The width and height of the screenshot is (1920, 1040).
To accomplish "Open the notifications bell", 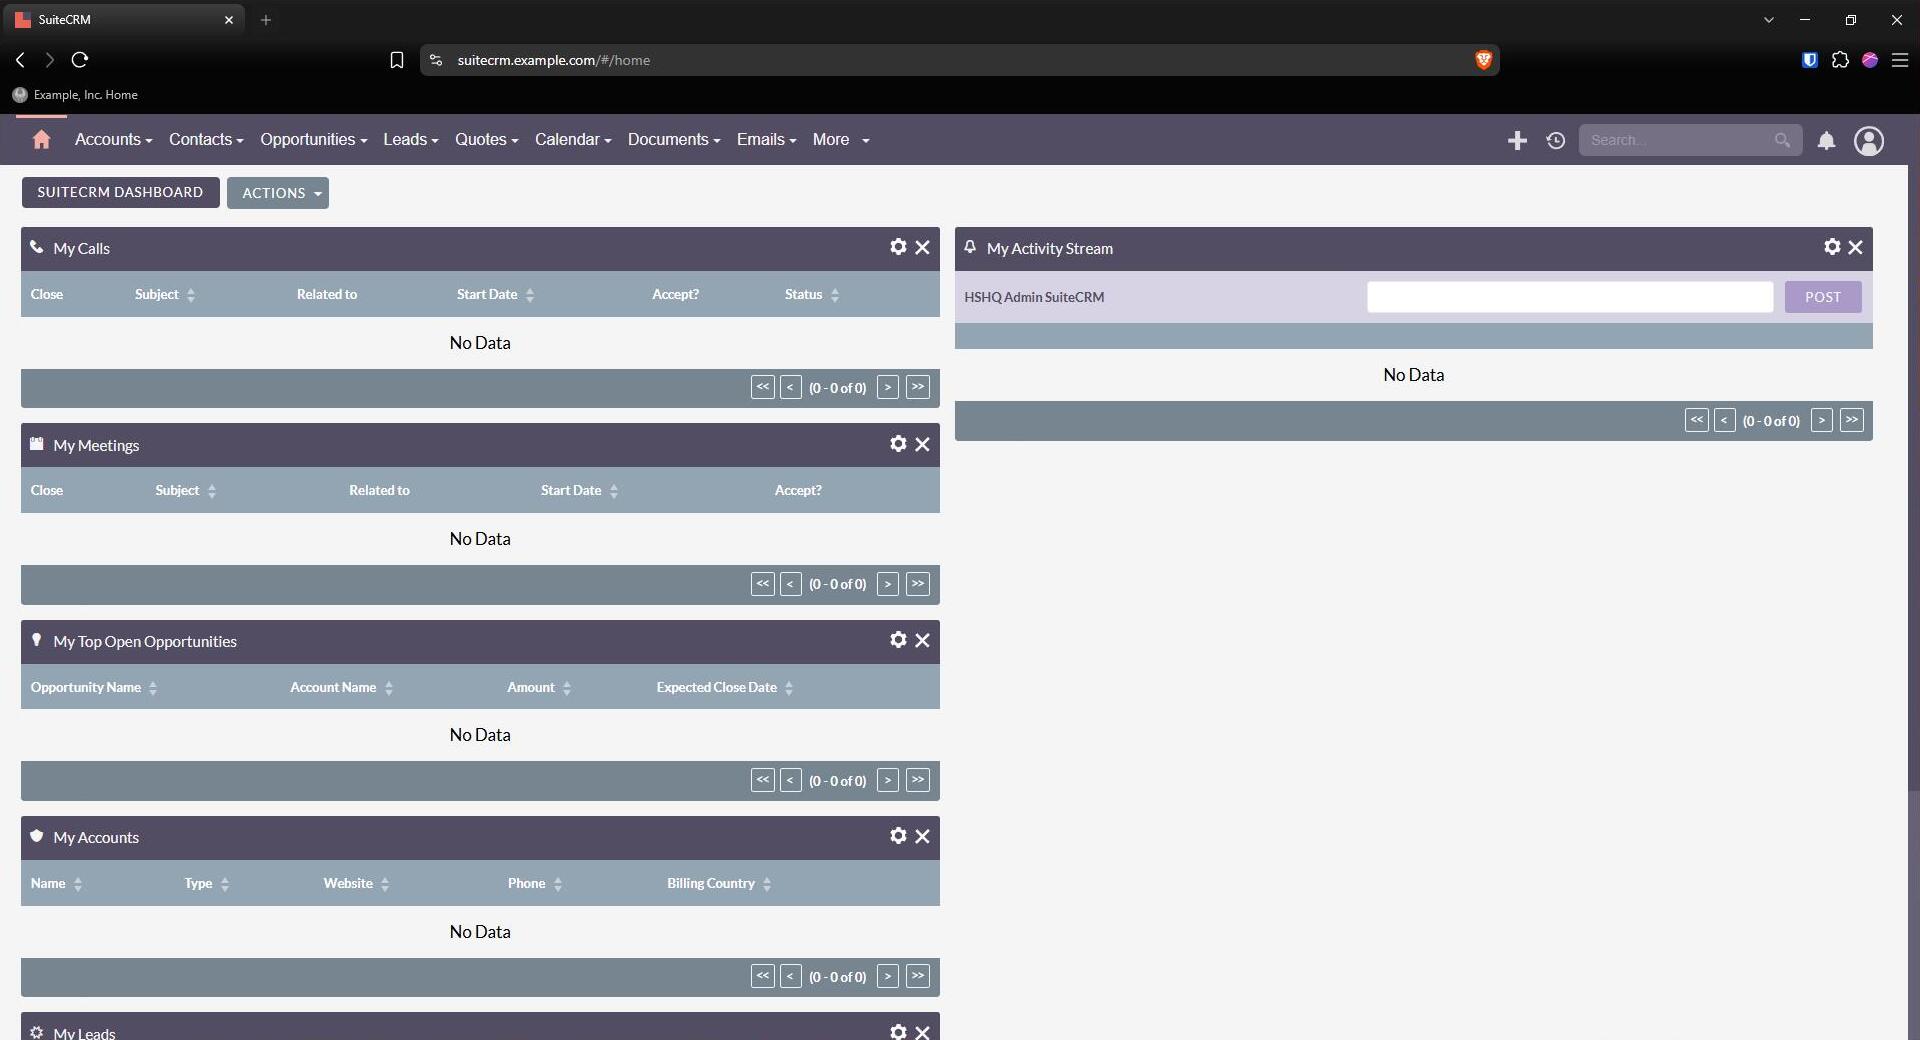I will [1826, 141].
